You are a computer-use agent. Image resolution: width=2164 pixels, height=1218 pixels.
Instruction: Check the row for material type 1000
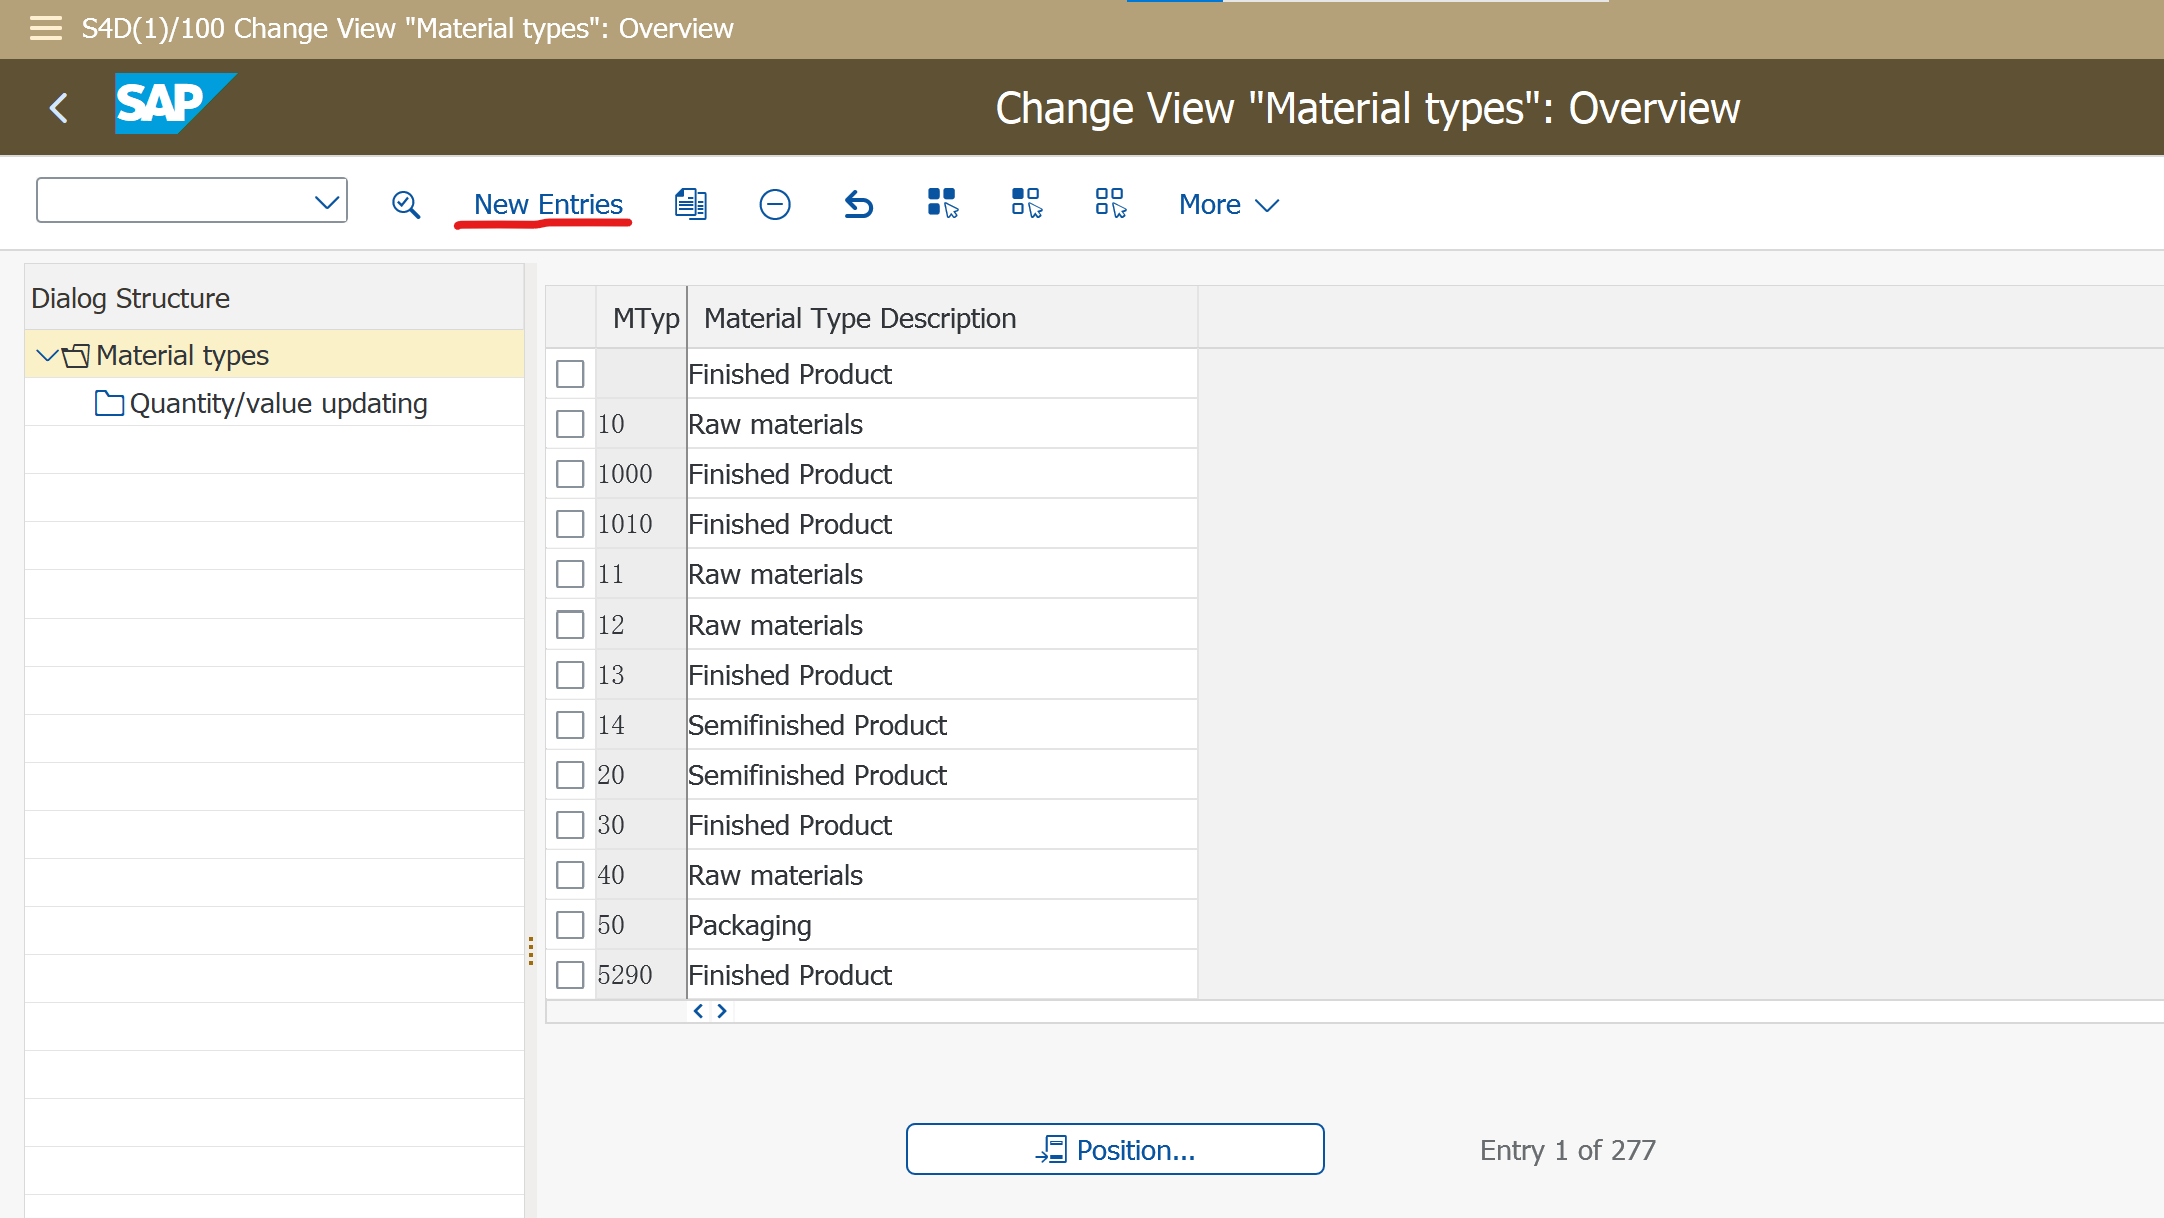tap(570, 474)
